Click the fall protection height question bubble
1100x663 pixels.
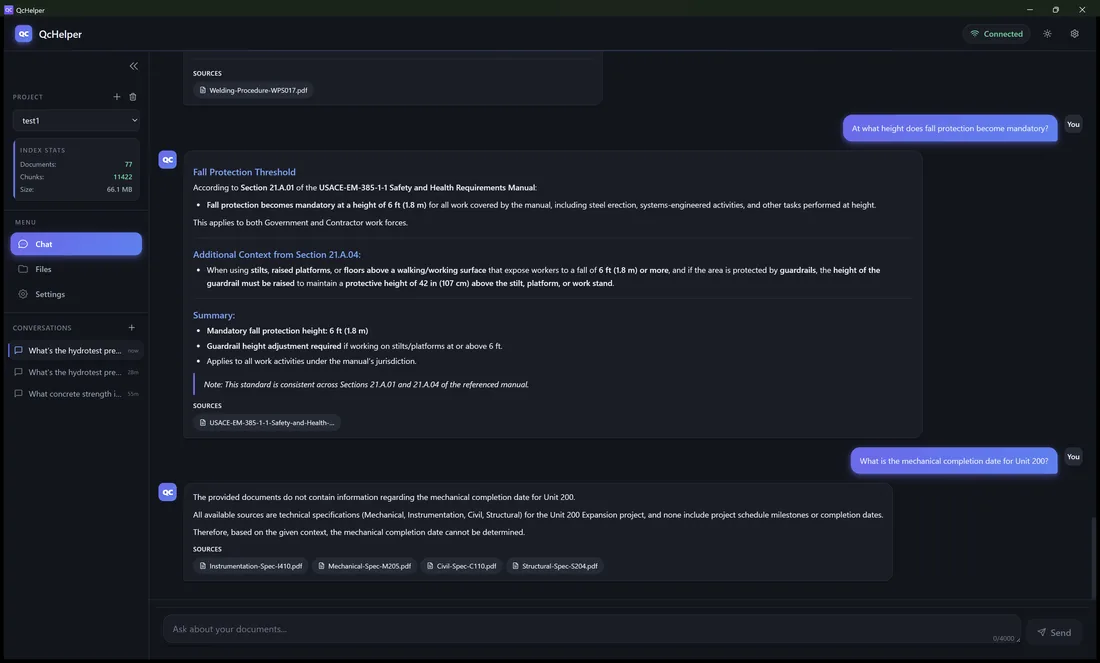950,128
